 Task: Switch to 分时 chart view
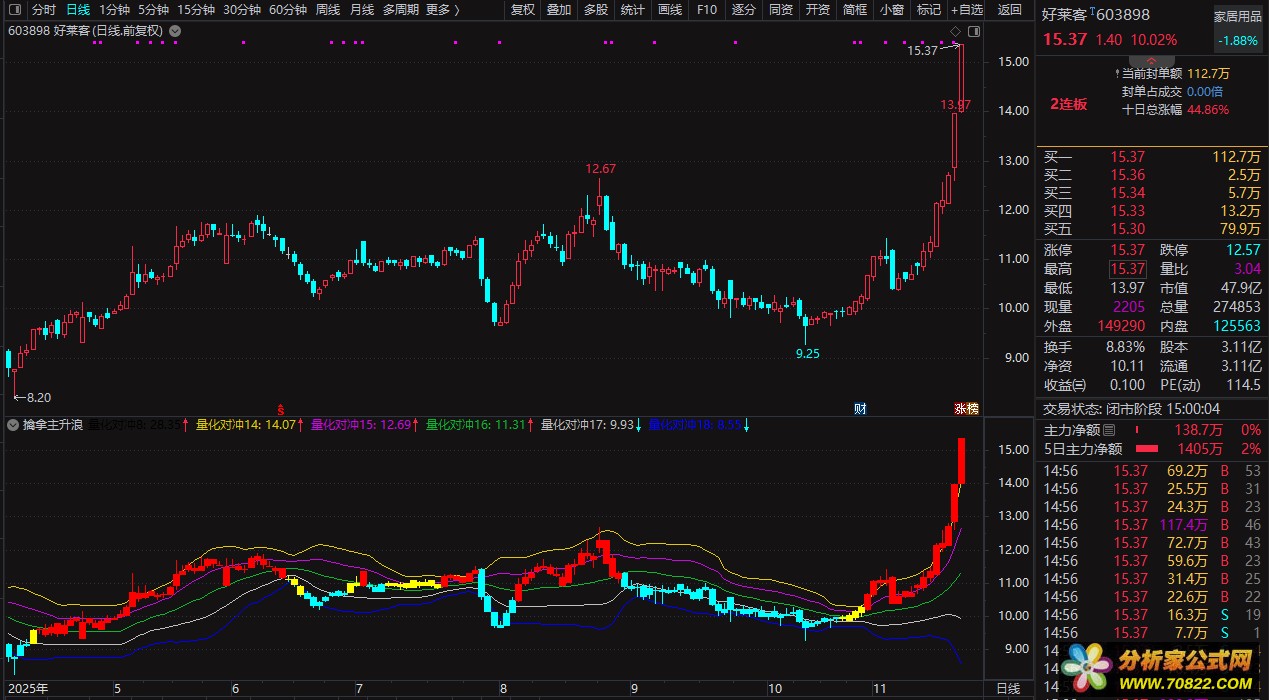point(44,9)
